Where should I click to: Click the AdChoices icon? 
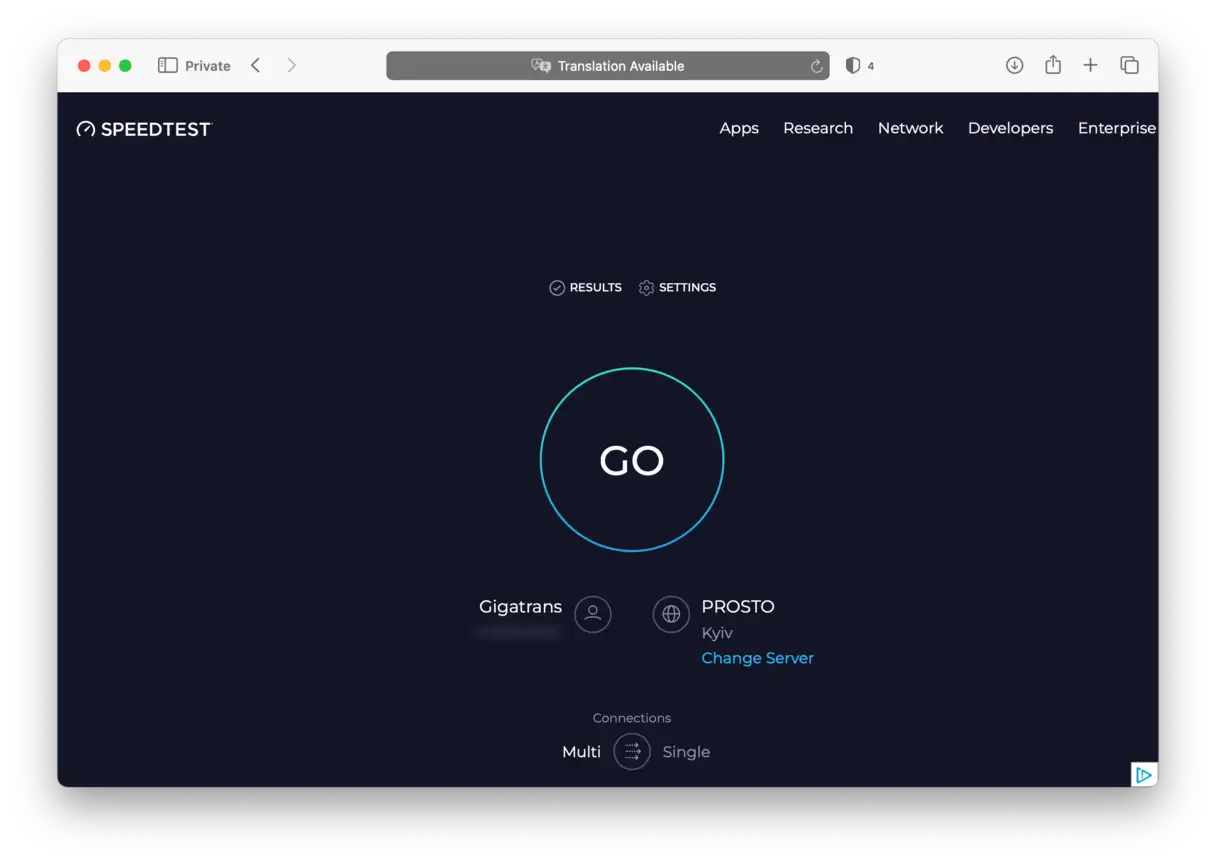click(x=1143, y=774)
